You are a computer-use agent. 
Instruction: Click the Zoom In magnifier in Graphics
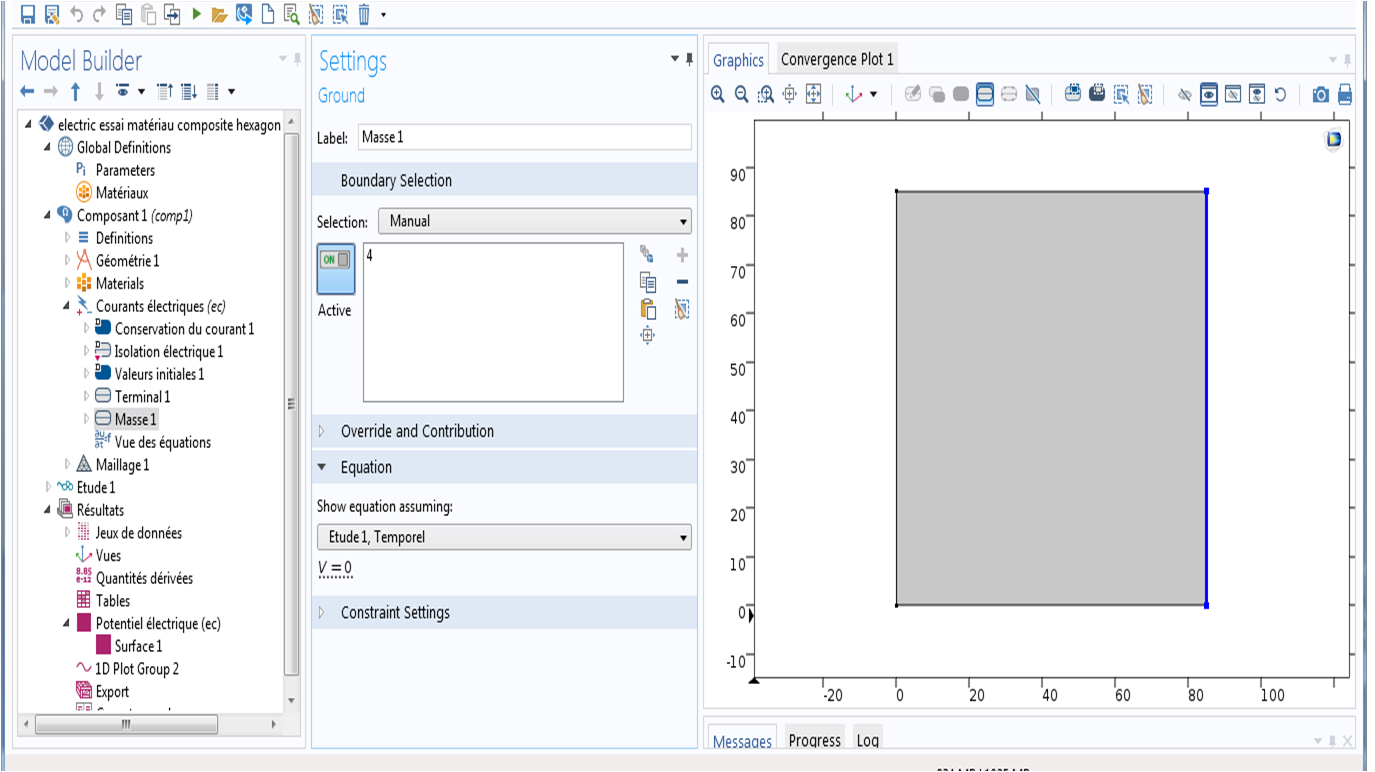(x=717, y=94)
